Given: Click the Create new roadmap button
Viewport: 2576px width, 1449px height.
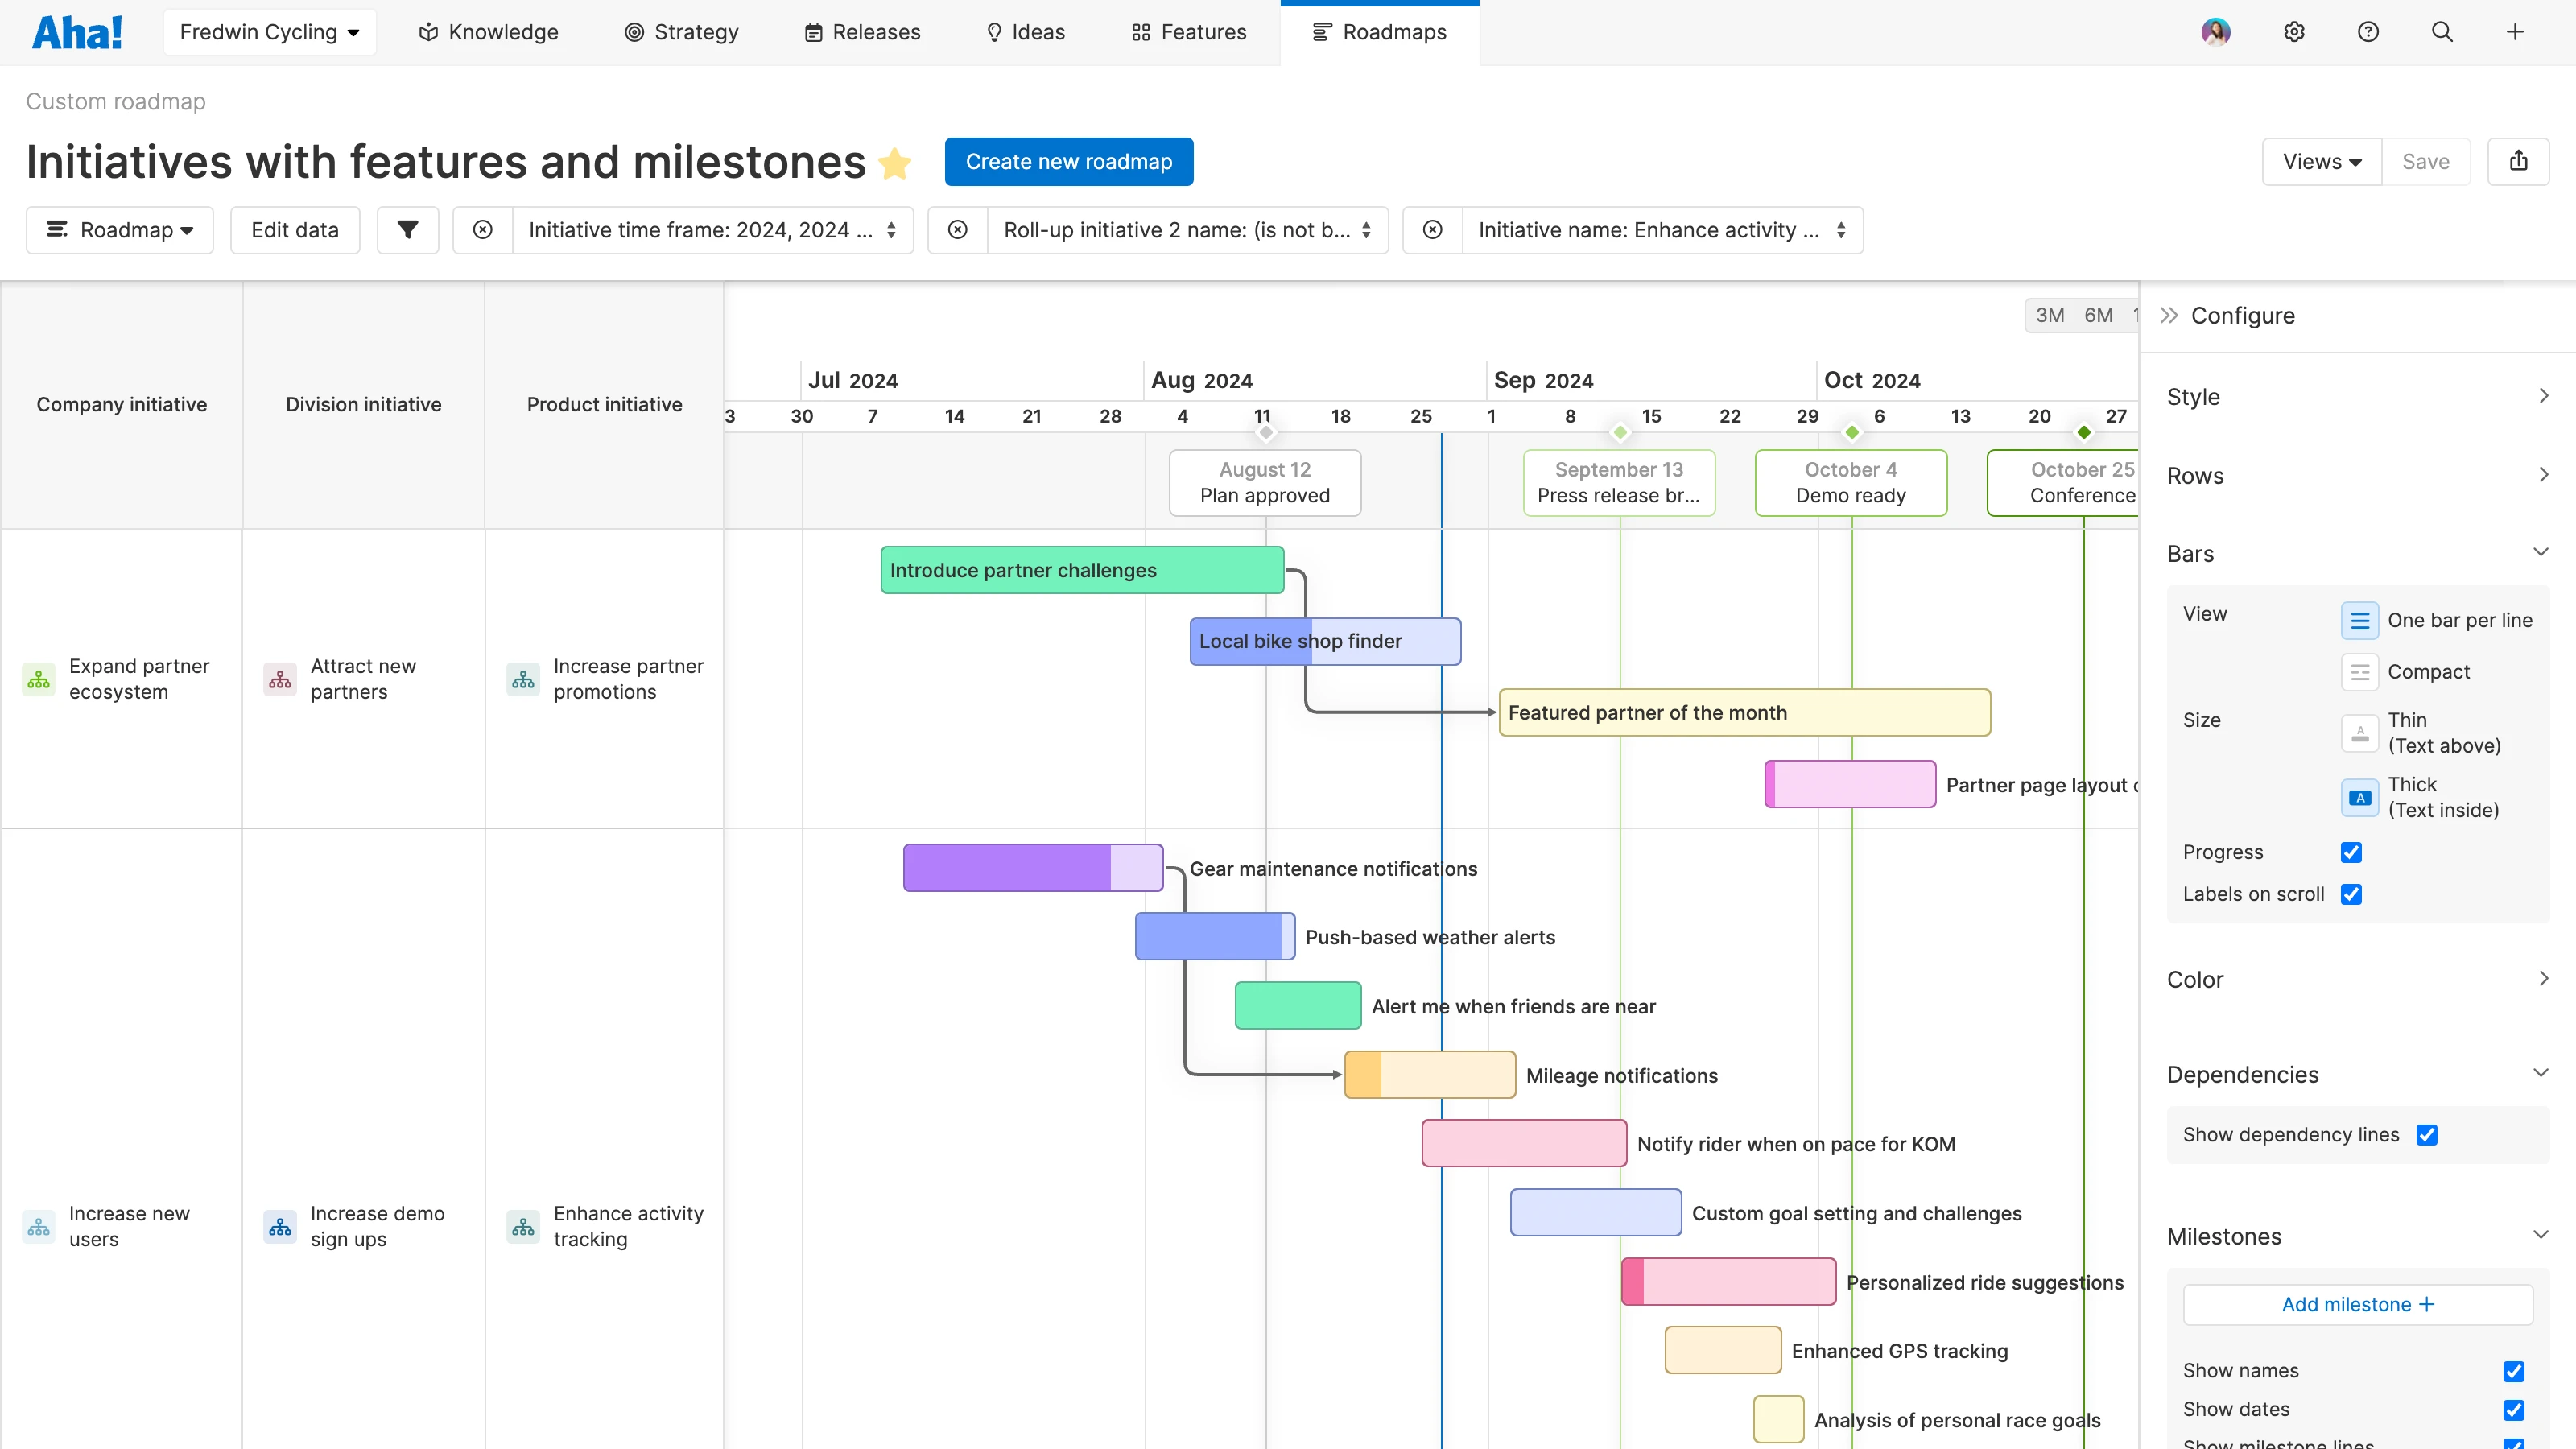Looking at the screenshot, I should coord(1068,161).
